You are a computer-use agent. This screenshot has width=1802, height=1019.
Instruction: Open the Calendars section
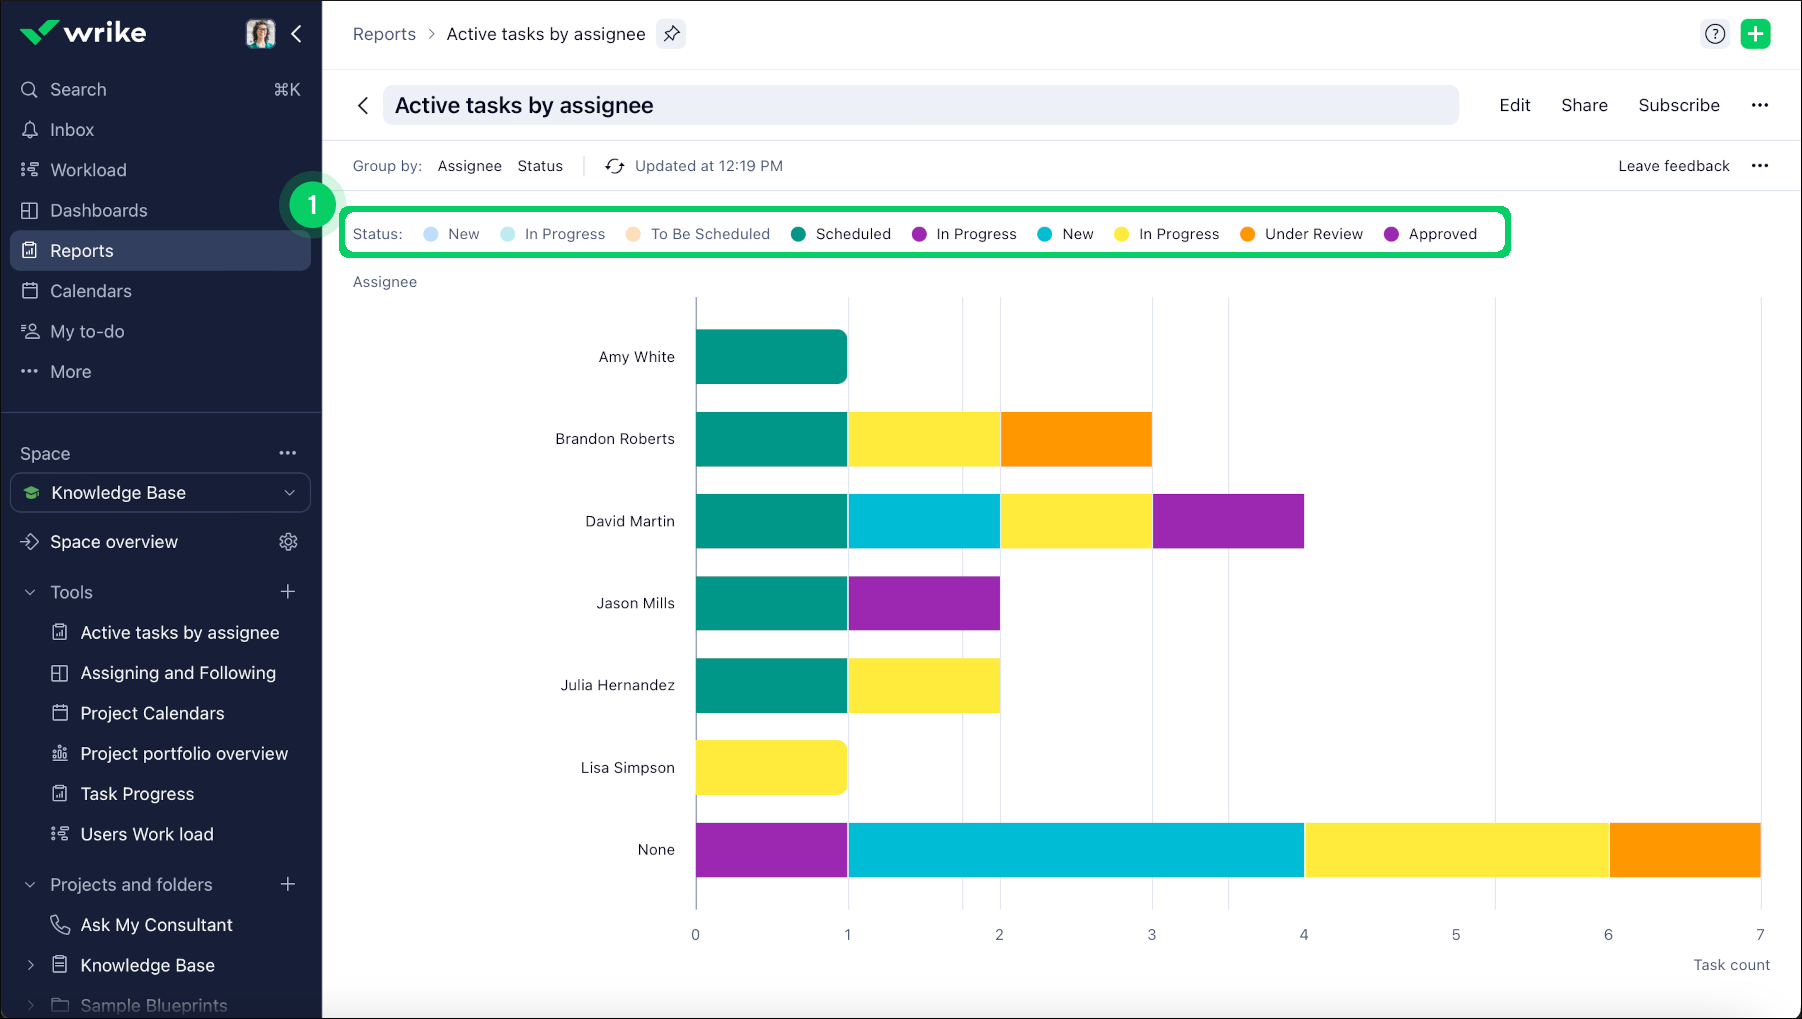point(90,291)
